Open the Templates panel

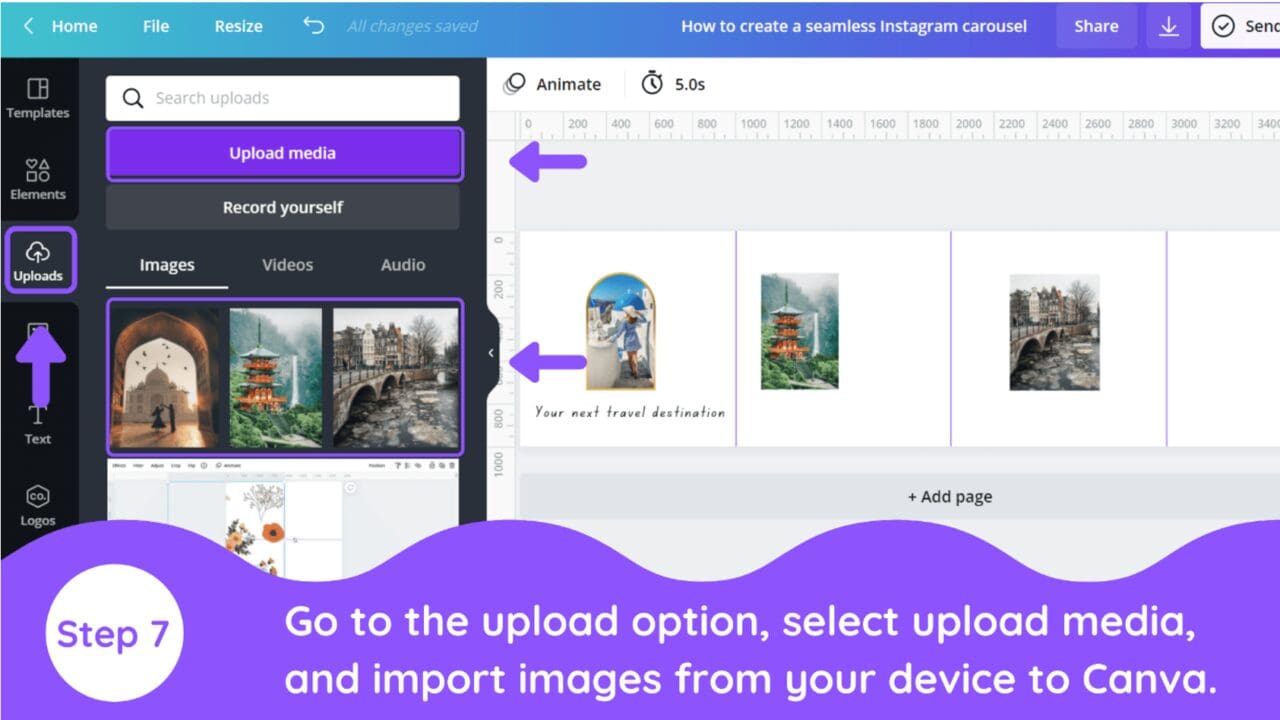[x=38, y=97]
